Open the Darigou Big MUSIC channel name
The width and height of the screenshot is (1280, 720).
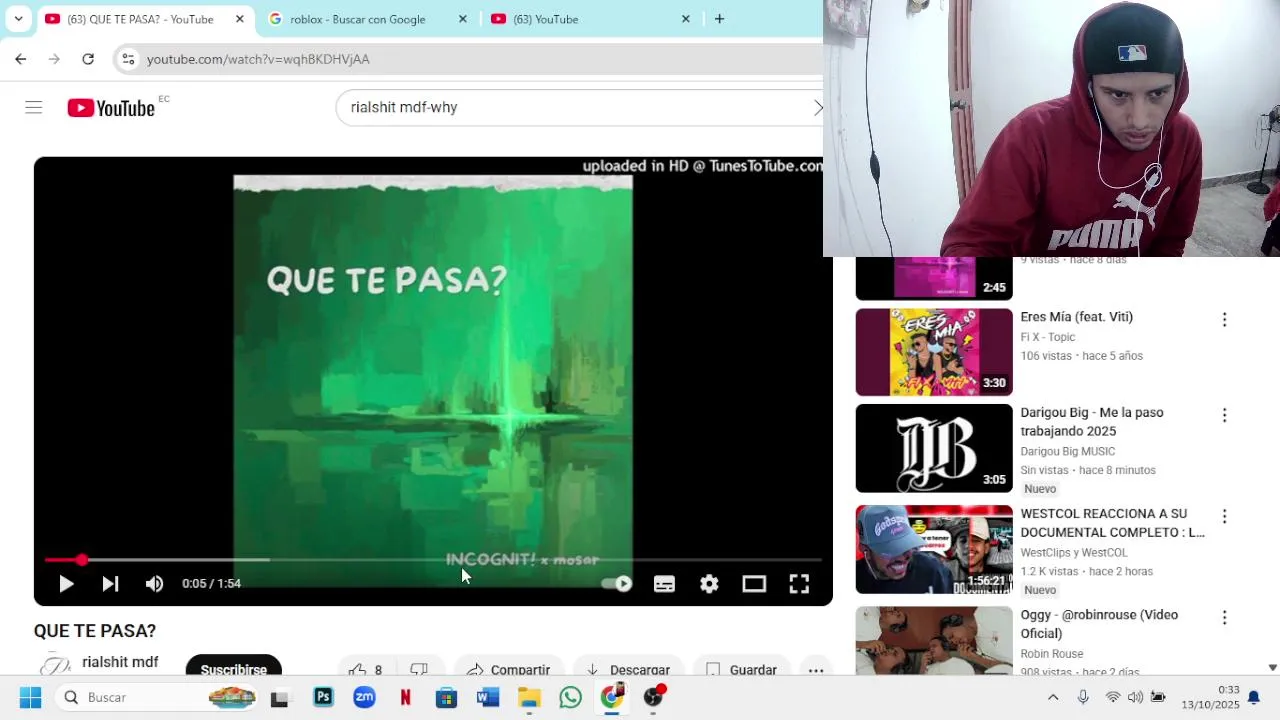pos(1067,451)
